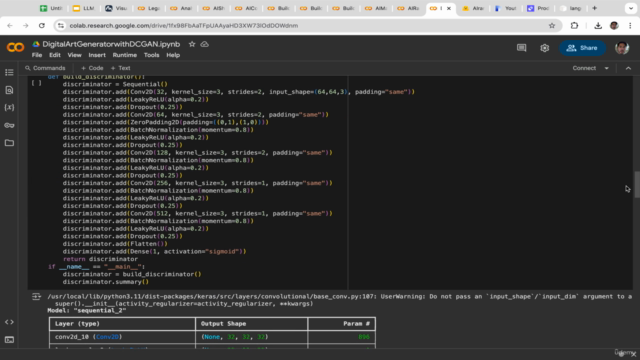The height and width of the screenshot is (360, 640).
Task: Click the 'discriminator.summary()' line
Action: coord(106,282)
